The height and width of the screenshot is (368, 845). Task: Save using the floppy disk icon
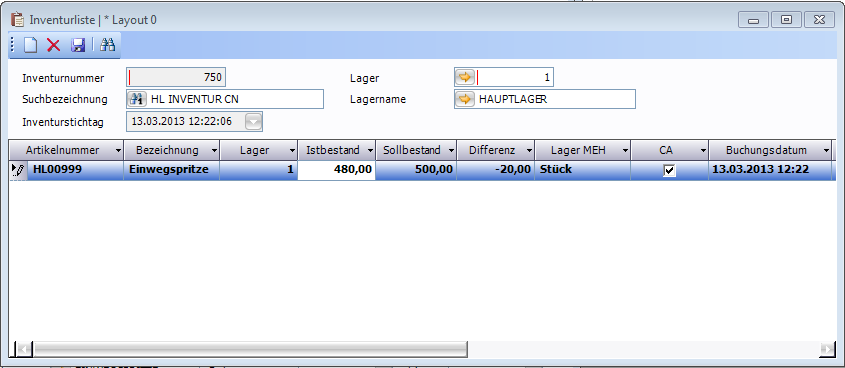point(78,45)
